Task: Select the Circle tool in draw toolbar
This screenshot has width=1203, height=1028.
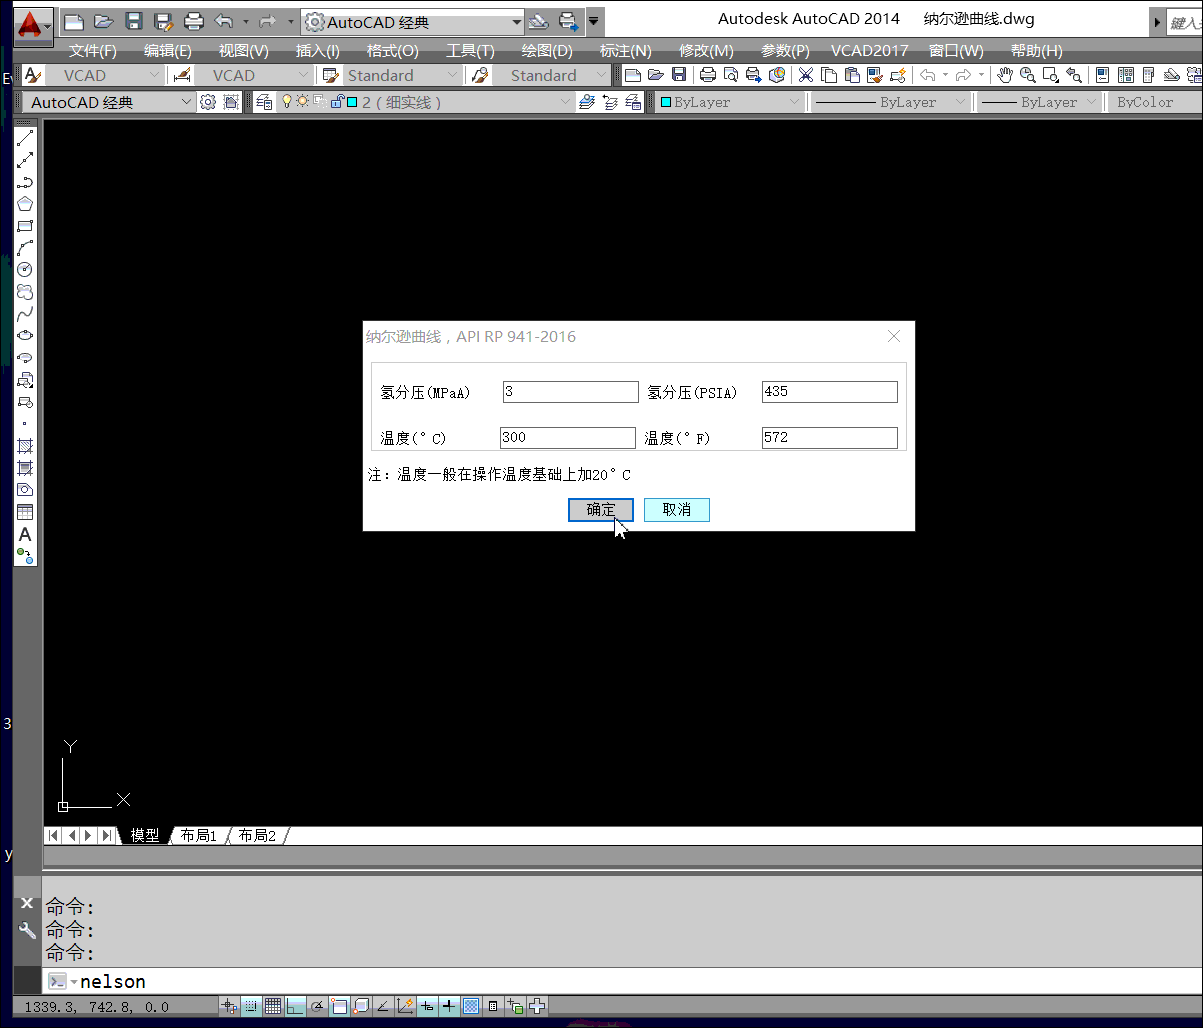Action: pyautogui.click(x=25, y=269)
